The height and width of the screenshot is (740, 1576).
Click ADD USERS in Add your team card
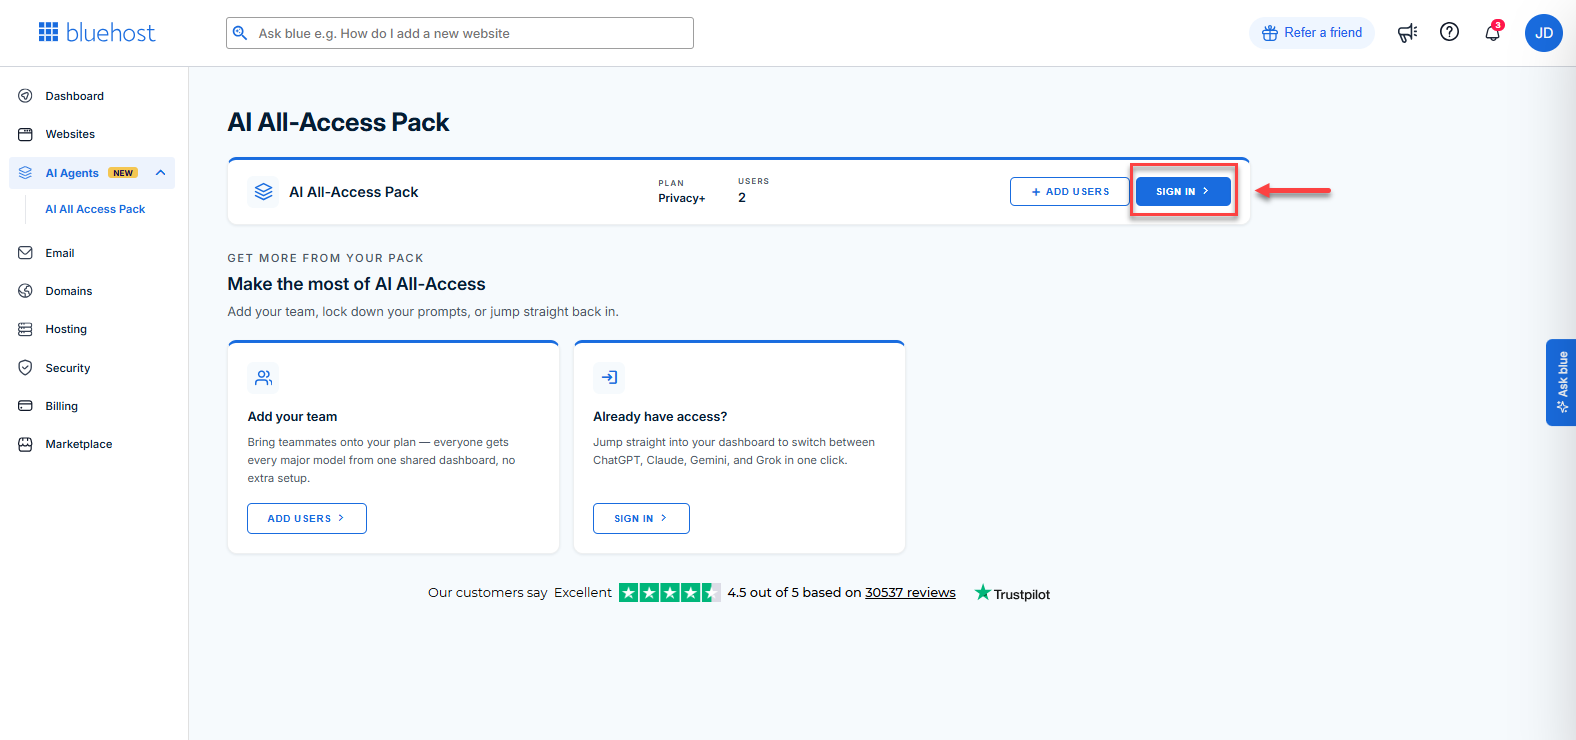tap(307, 518)
